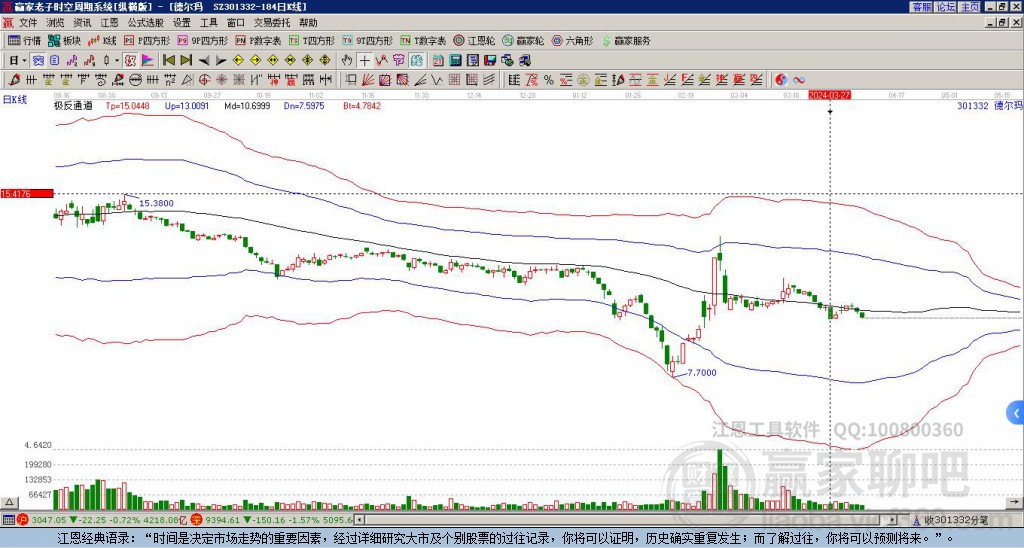The image size is (1024, 548).
Task: Click the volume pane up-triangle button
Action: click(x=9, y=502)
